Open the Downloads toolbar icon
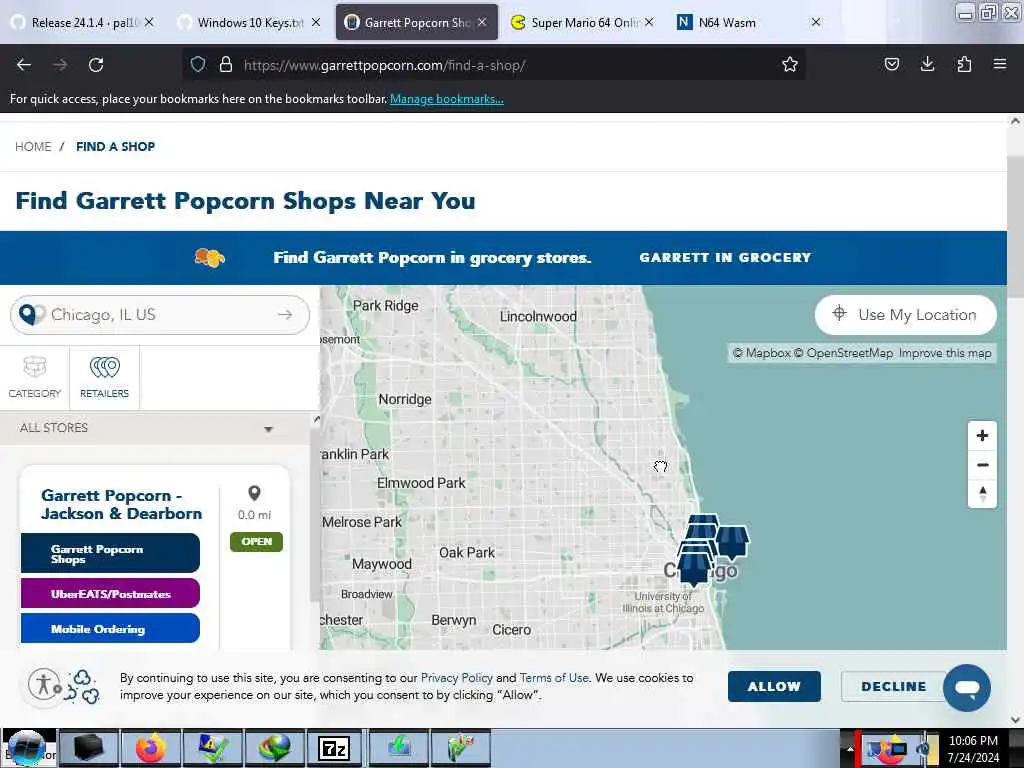Image resolution: width=1024 pixels, height=768 pixels. pyautogui.click(x=927, y=64)
